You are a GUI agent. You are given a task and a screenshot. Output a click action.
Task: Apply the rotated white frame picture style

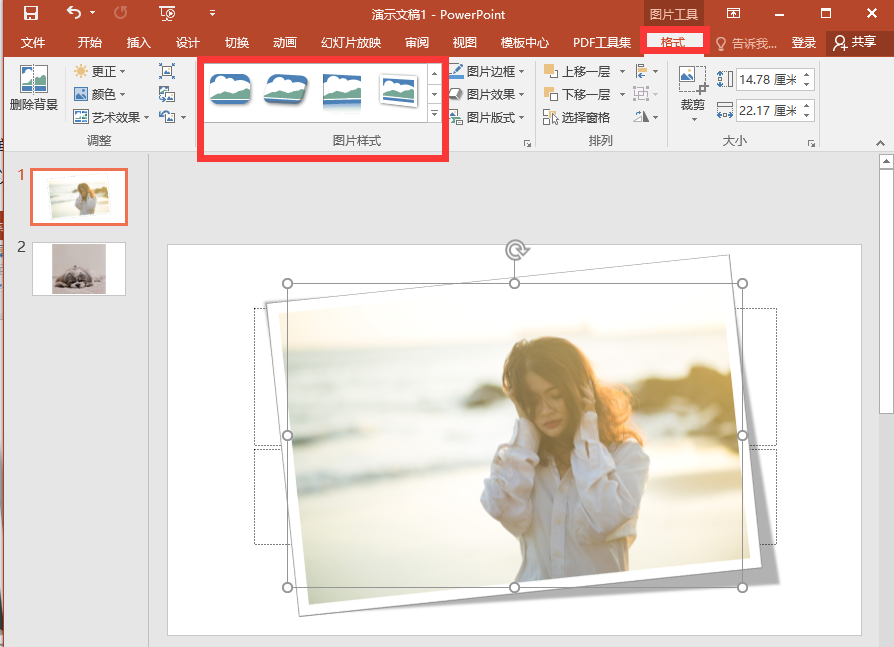point(399,90)
